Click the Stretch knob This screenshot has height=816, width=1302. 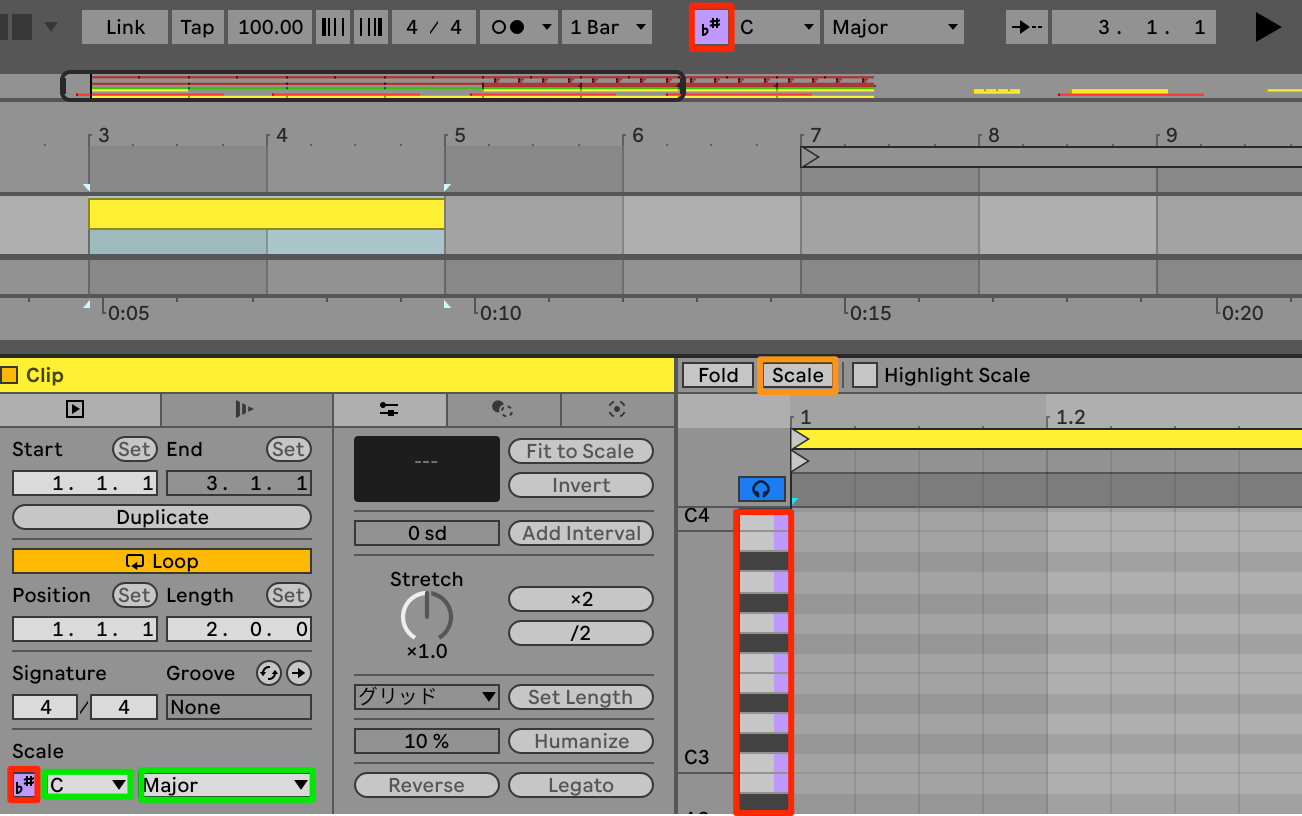point(427,616)
